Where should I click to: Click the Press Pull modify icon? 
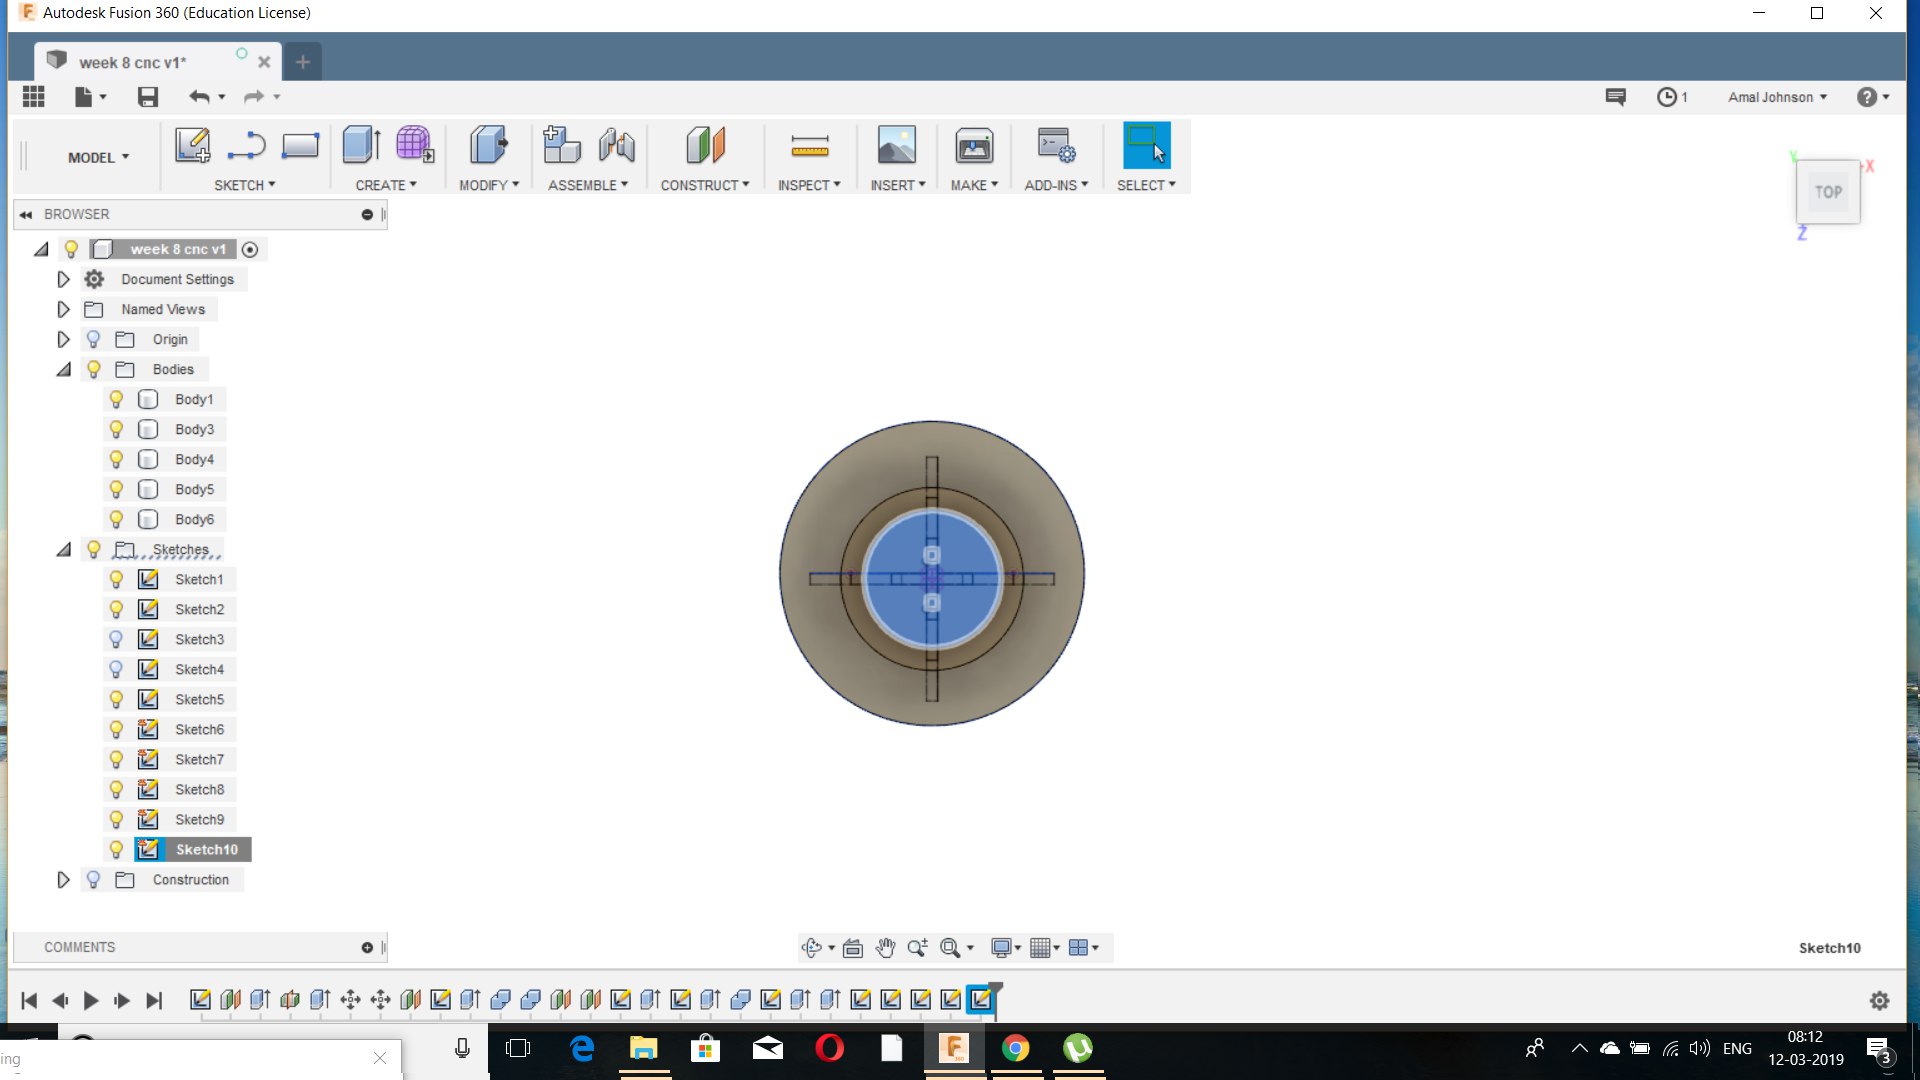(488, 146)
